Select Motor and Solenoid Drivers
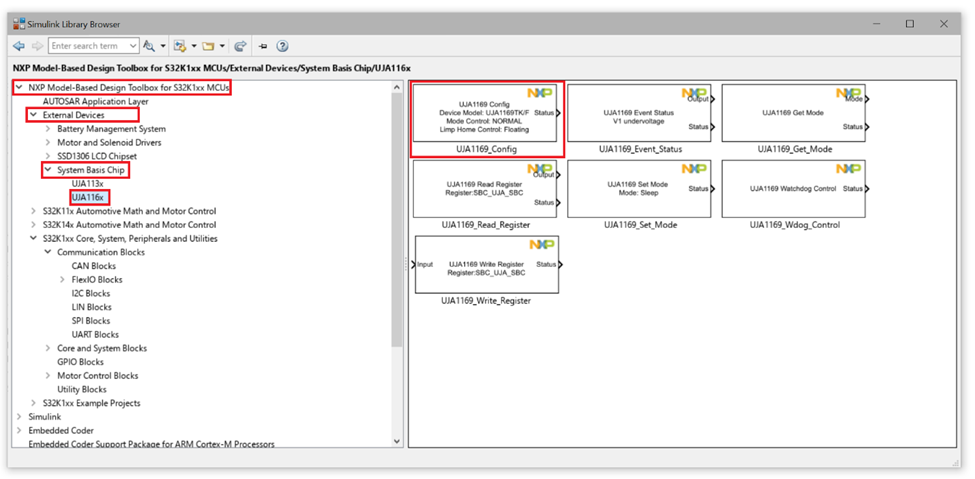 pos(109,142)
